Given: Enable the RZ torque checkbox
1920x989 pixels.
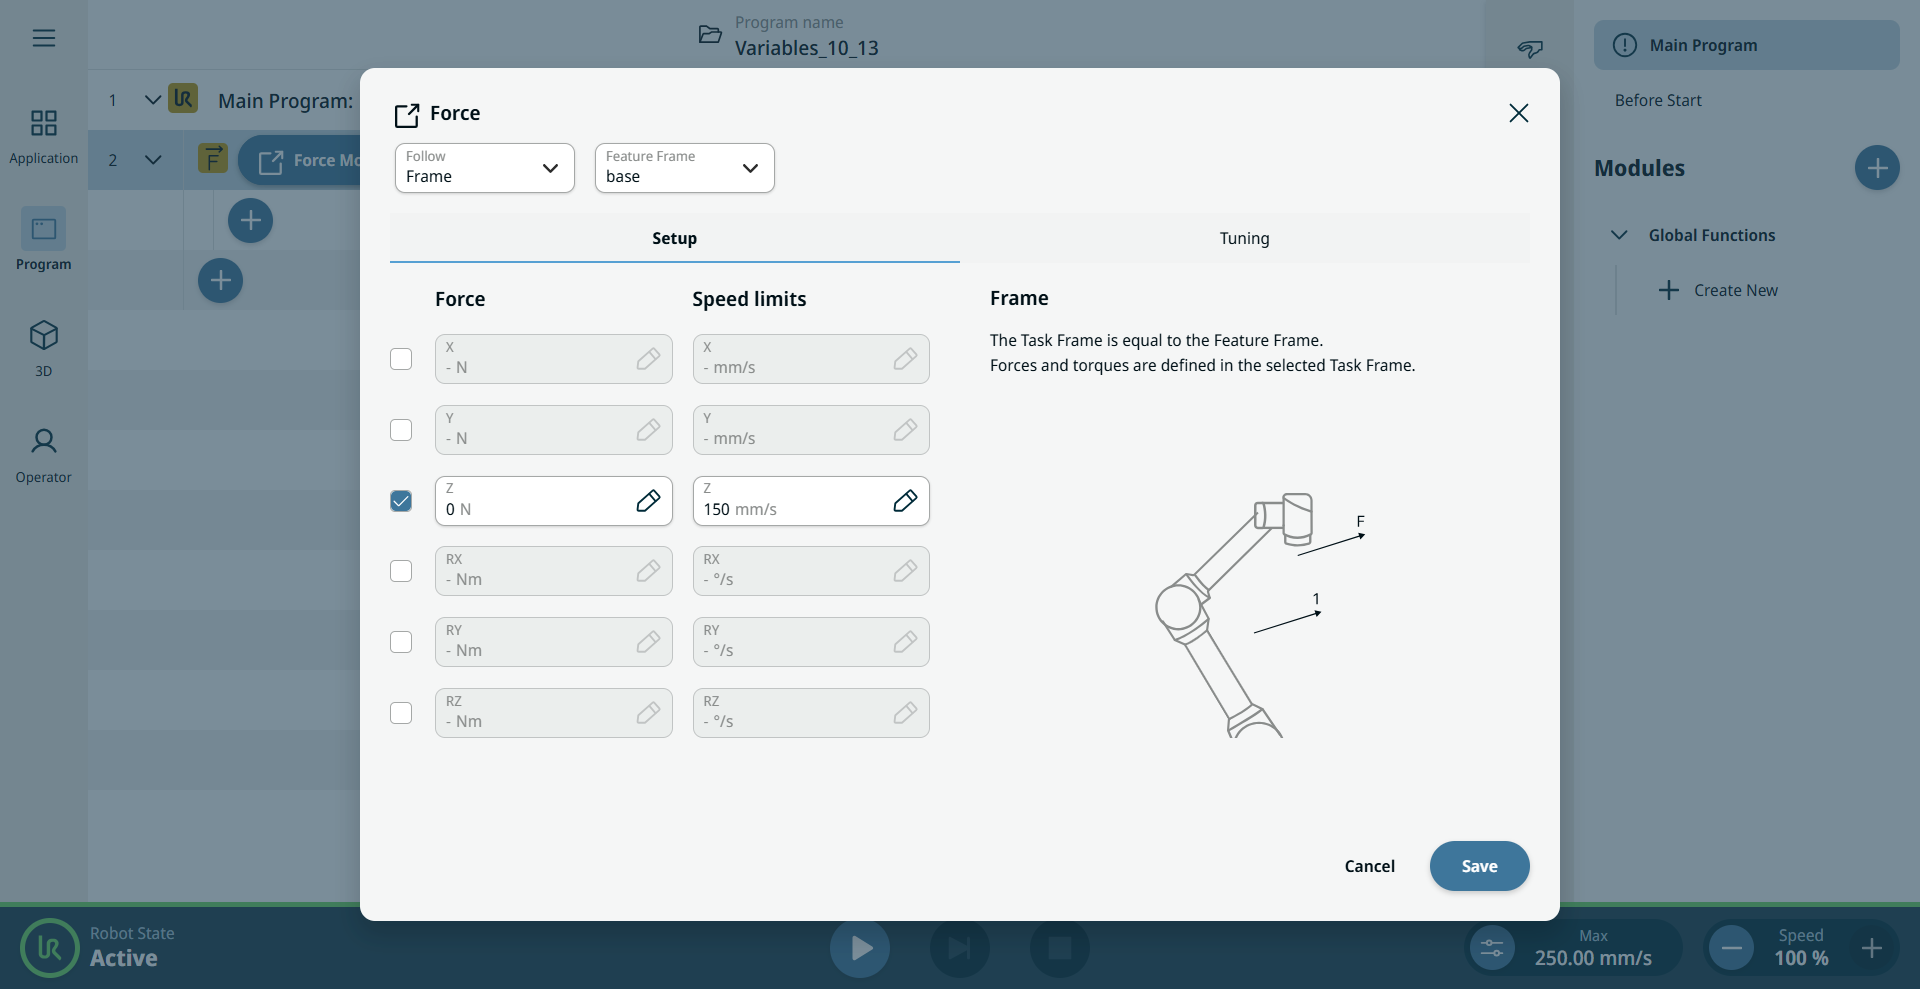Looking at the screenshot, I should (401, 713).
